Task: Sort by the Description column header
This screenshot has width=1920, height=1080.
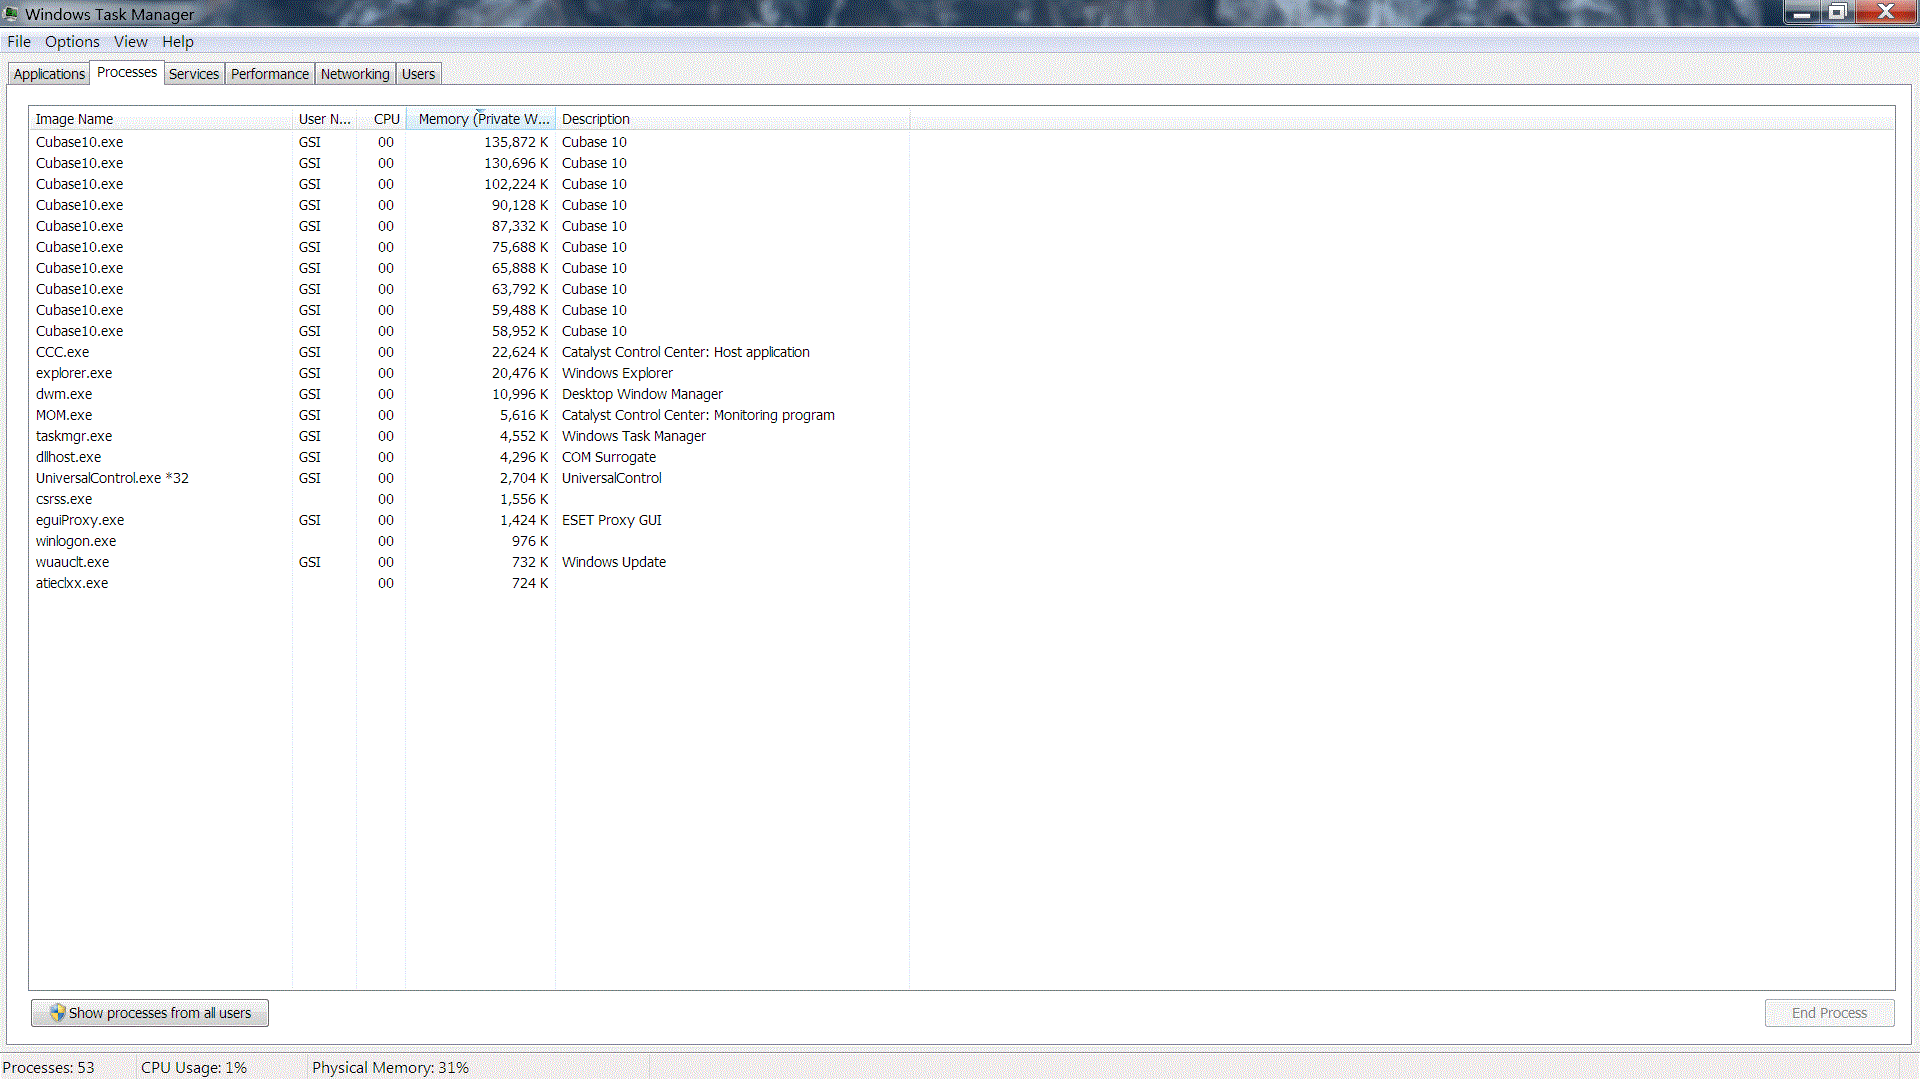Action: (x=732, y=119)
